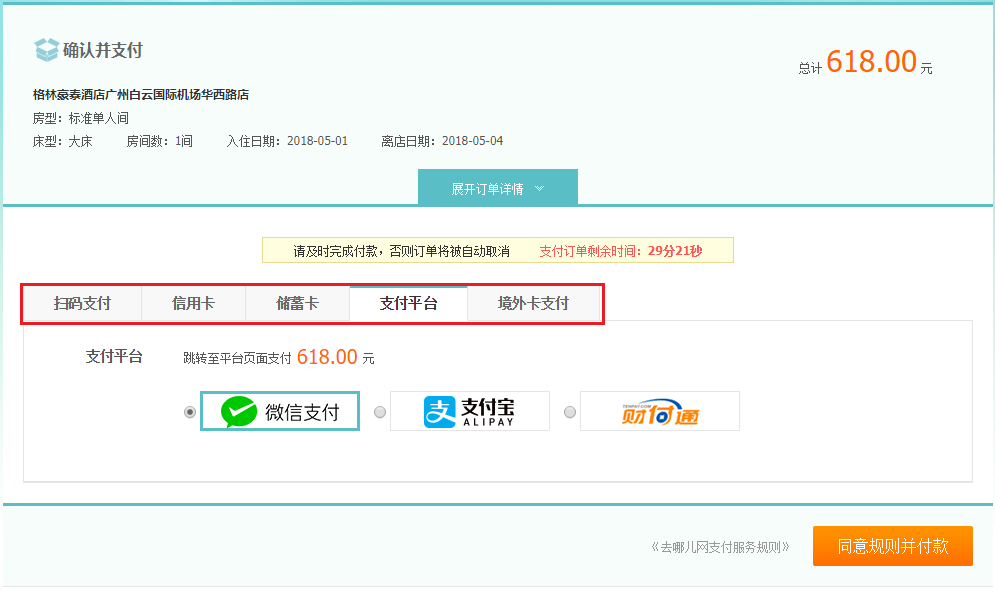Click the 离店日期 2018-05-04 text
The width and height of the screenshot is (995, 593).
(x=442, y=141)
